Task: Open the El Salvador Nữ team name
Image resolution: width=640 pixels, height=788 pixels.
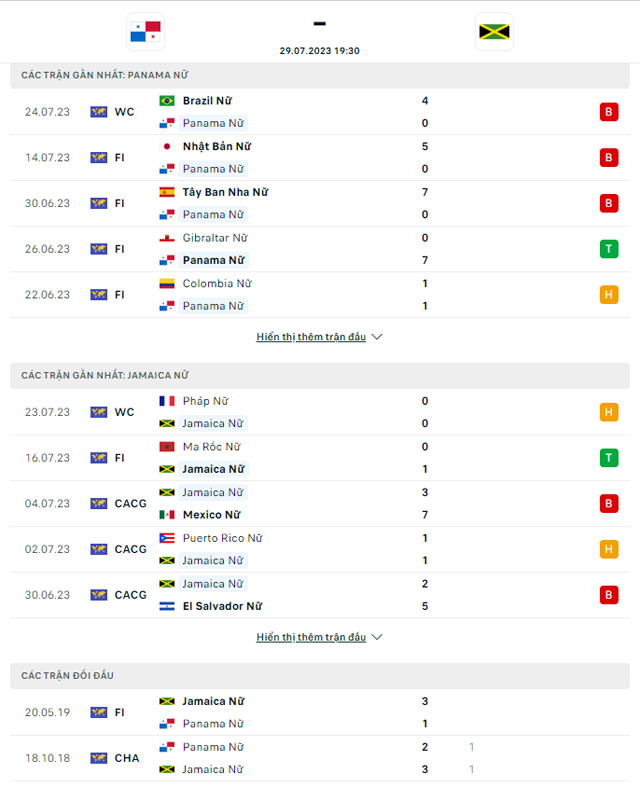Action: tap(223, 606)
